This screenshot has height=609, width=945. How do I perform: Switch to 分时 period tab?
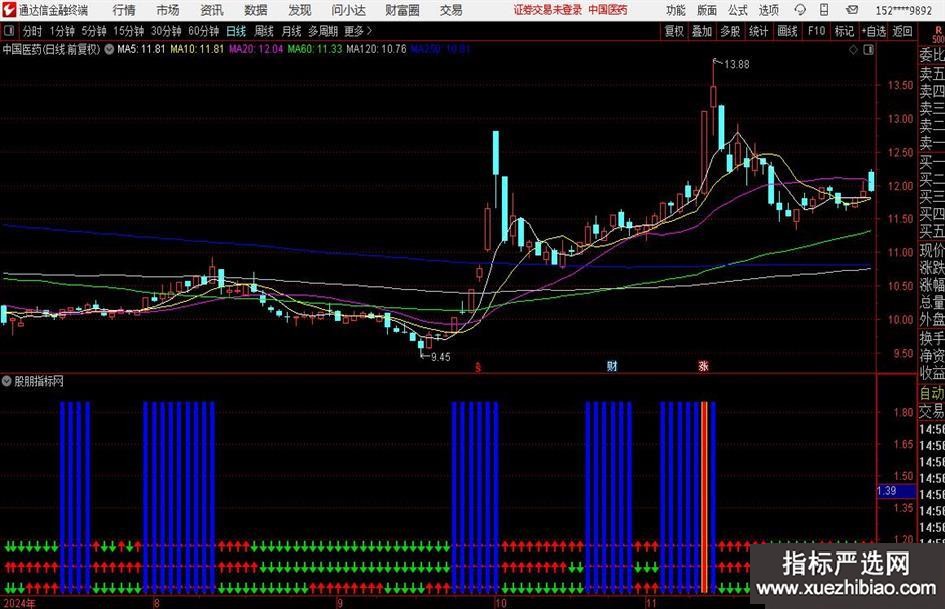[x=32, y=31]
